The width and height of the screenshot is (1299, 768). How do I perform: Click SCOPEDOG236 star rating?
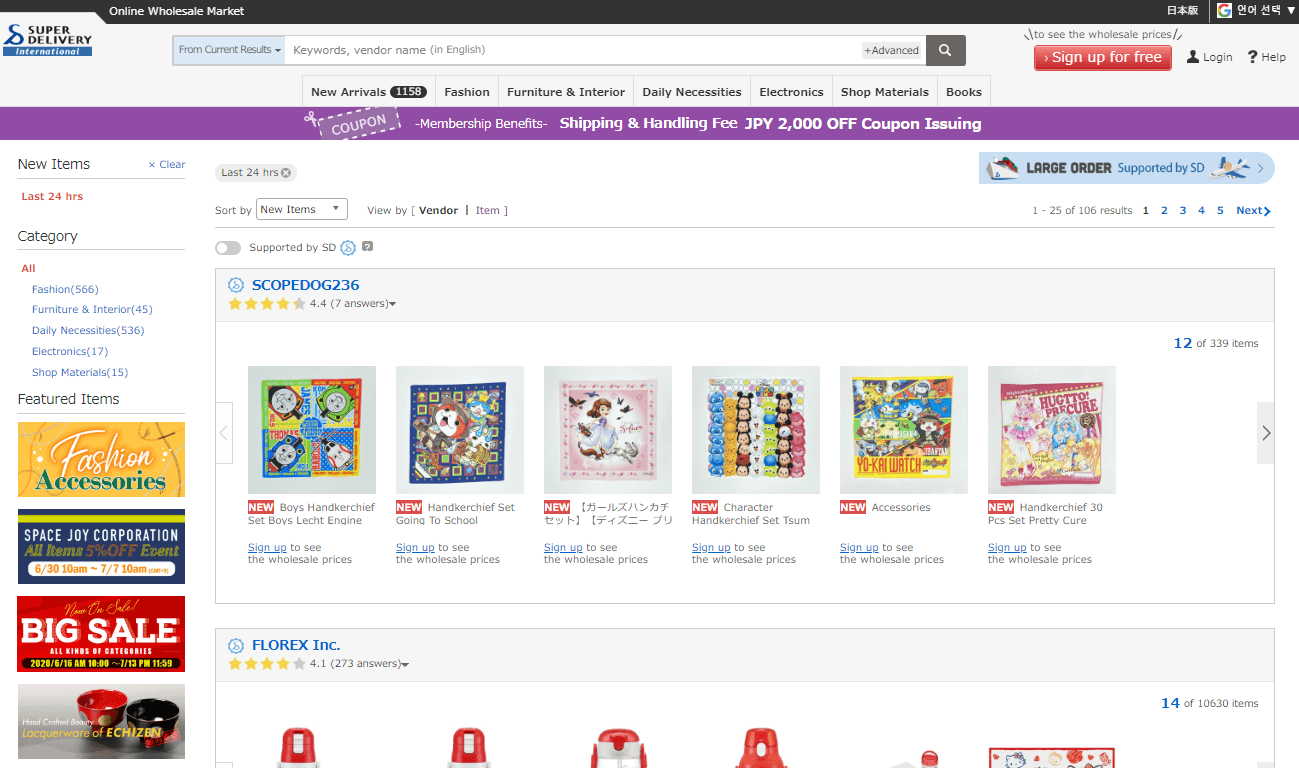[267, 304]
